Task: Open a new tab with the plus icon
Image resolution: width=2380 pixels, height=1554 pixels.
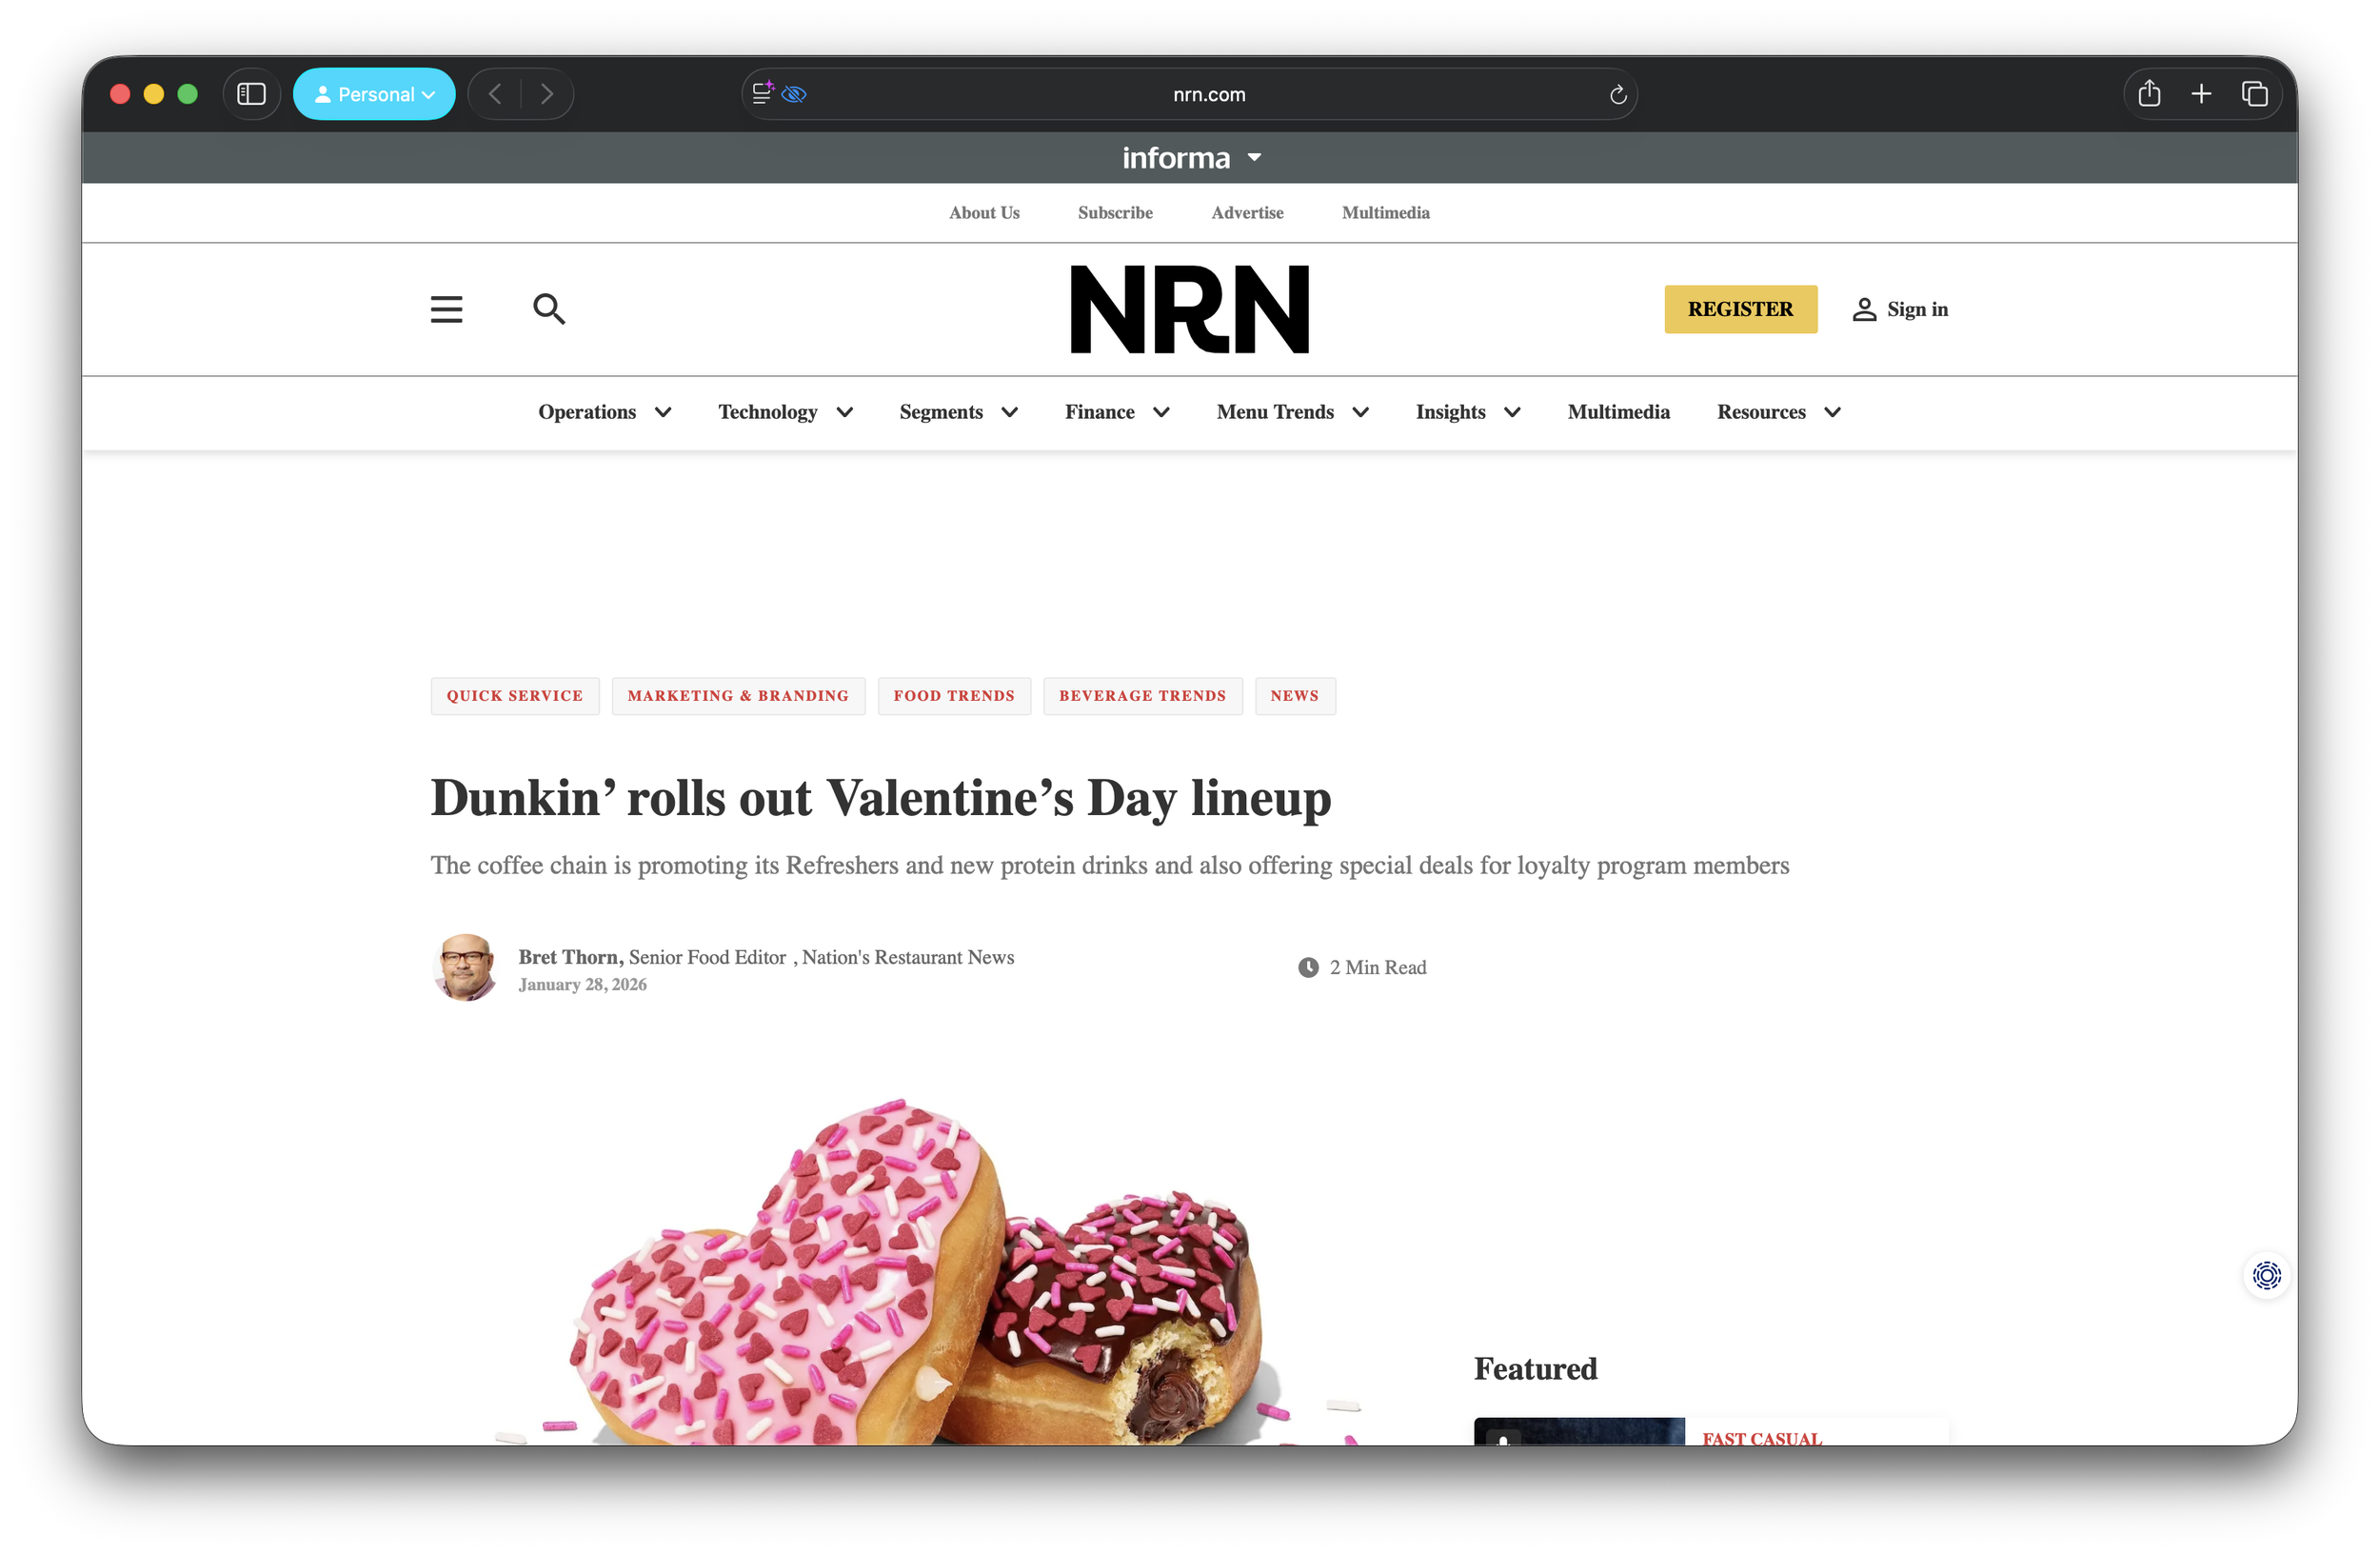Action: click(x=2202, y=93)
